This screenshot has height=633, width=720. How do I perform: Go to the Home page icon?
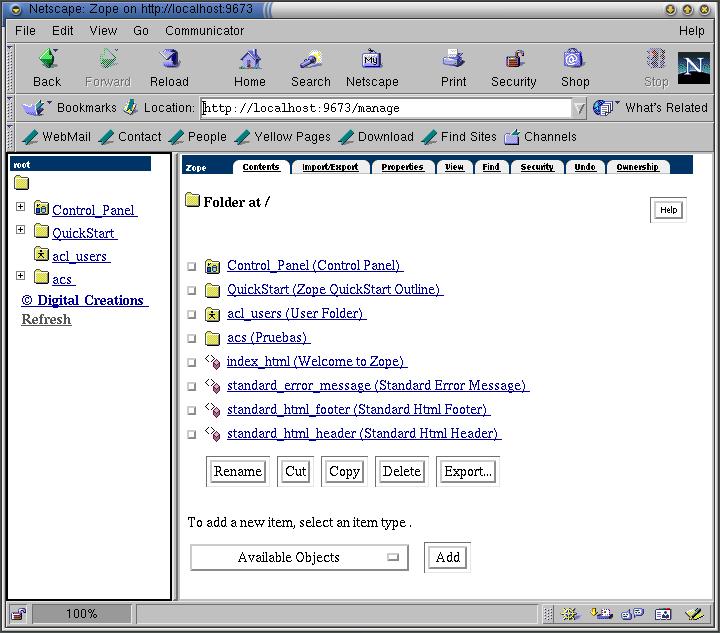250,59
